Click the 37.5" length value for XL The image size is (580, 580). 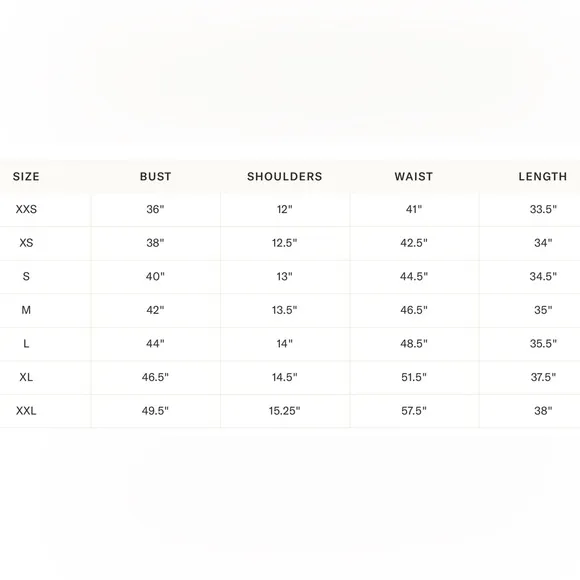pos(543,377)
